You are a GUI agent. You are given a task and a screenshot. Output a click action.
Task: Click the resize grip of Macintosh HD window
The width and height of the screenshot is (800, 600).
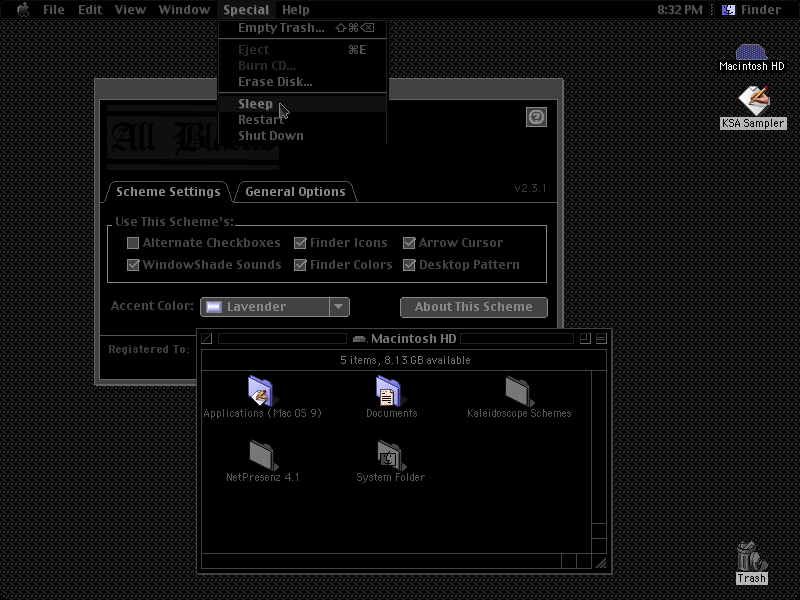coord(600,562)
